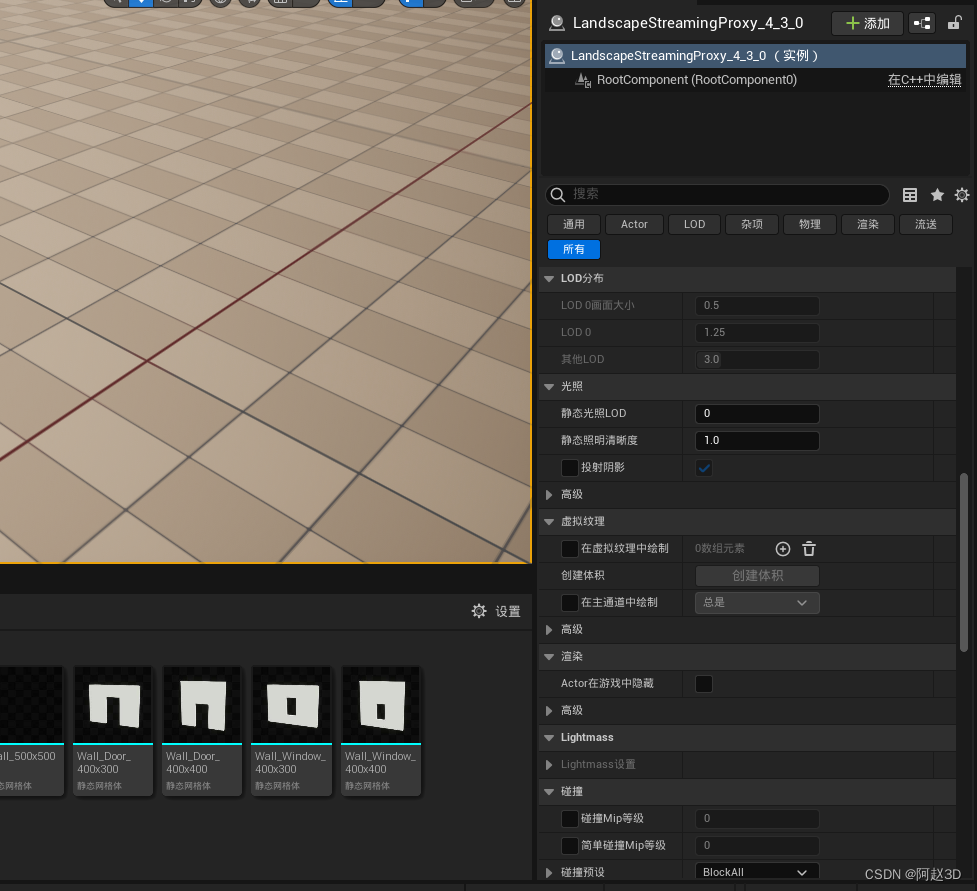Toggle 简单碰撞Mip等级 override checkbox

(x=570, y=846)
